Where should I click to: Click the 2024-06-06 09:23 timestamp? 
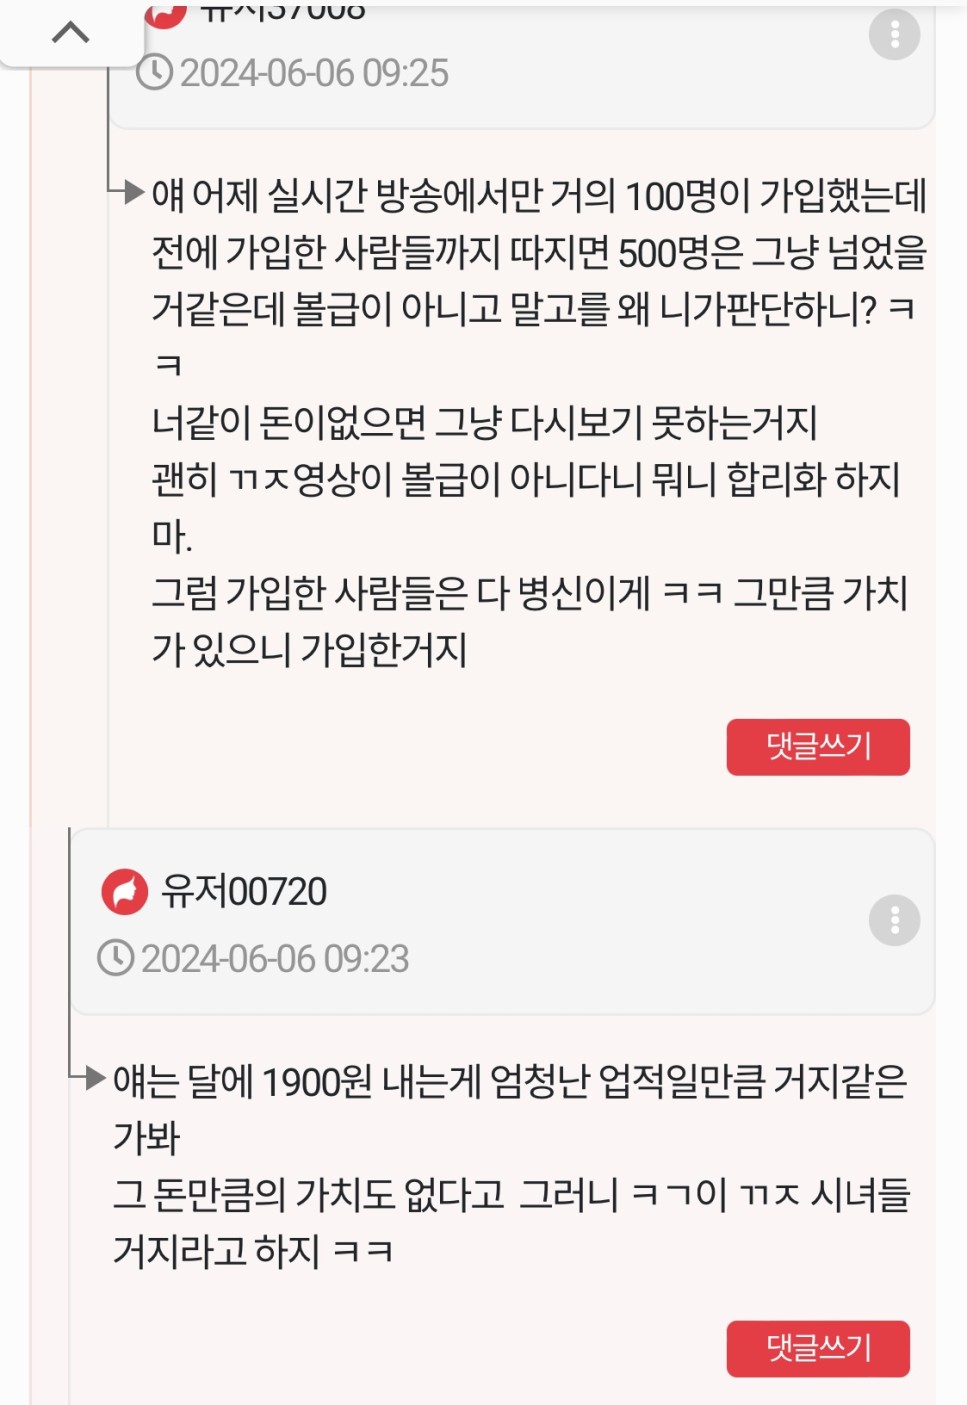(275, 959)
